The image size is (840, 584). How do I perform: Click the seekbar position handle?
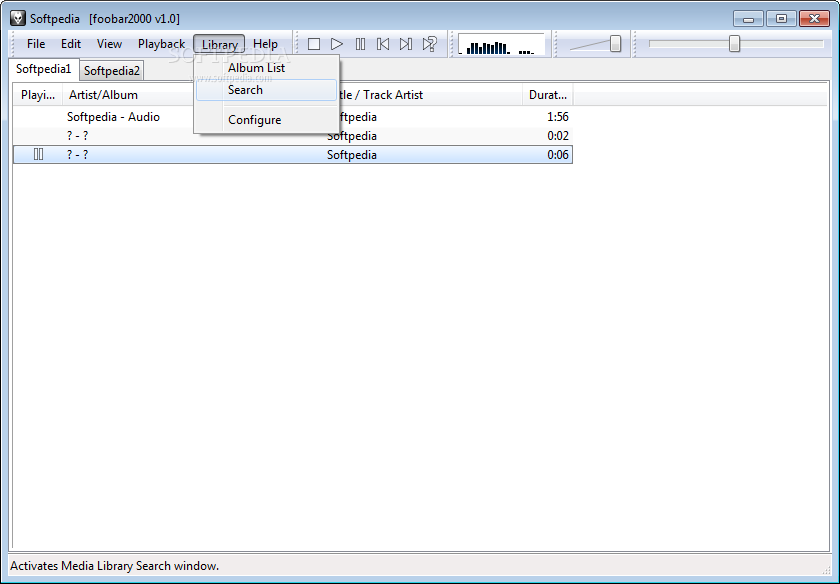point(734,44)
